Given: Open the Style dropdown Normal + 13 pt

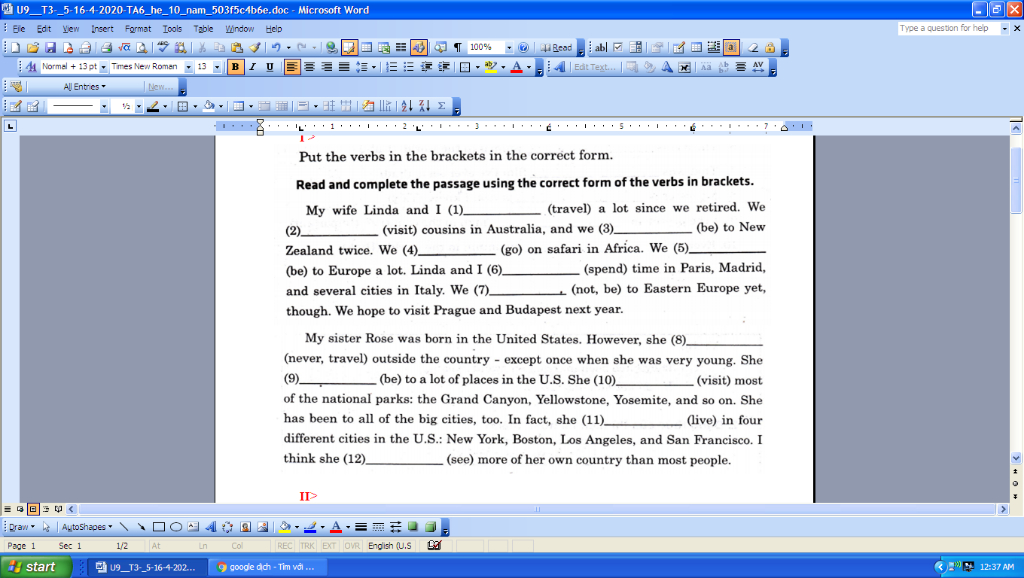Looking at the screenshot, I should click(x=103, y=67).
